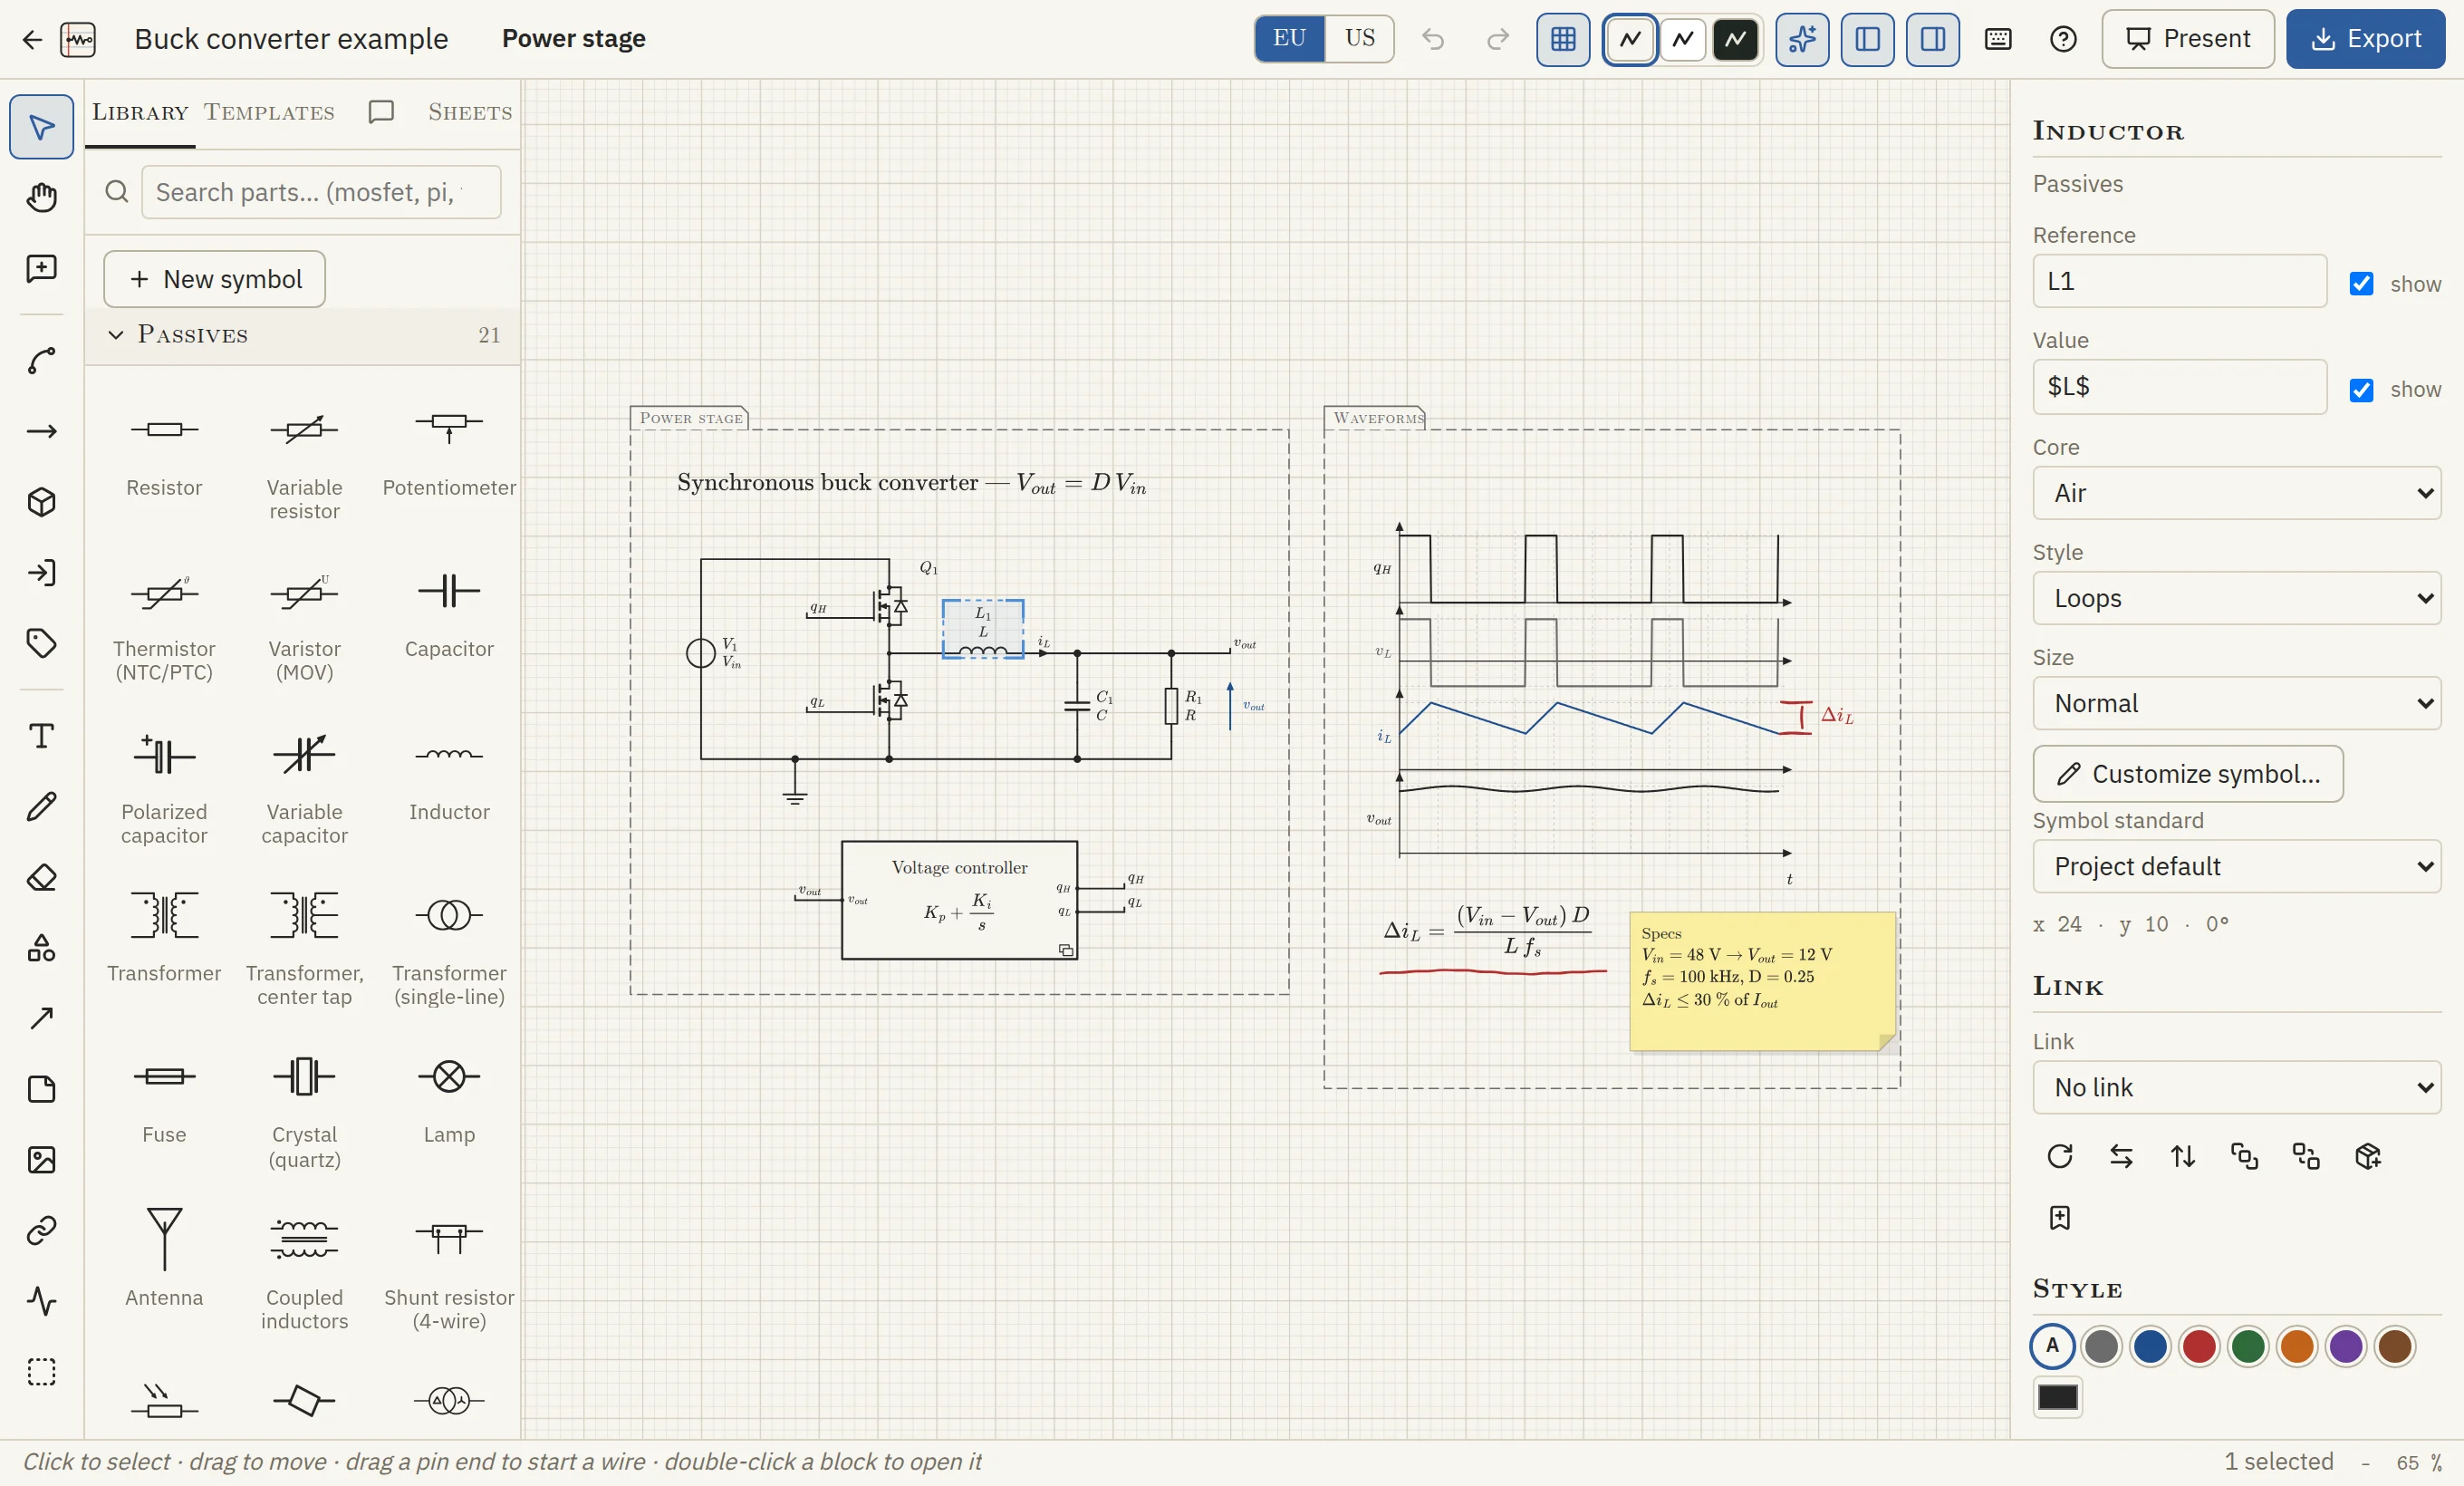The image size is (2464, 1486).
Task: Toggle Value show checkbox
Action: click(x=2362, y=389)
